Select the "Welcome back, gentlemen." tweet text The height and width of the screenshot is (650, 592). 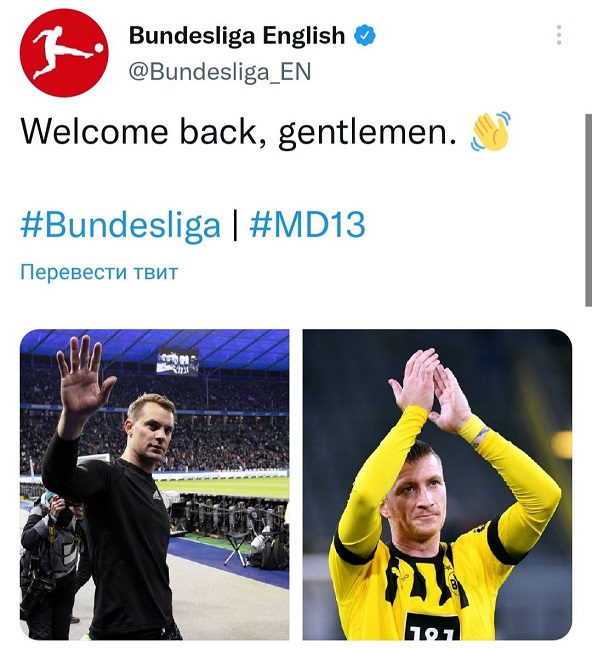[238, 133]
